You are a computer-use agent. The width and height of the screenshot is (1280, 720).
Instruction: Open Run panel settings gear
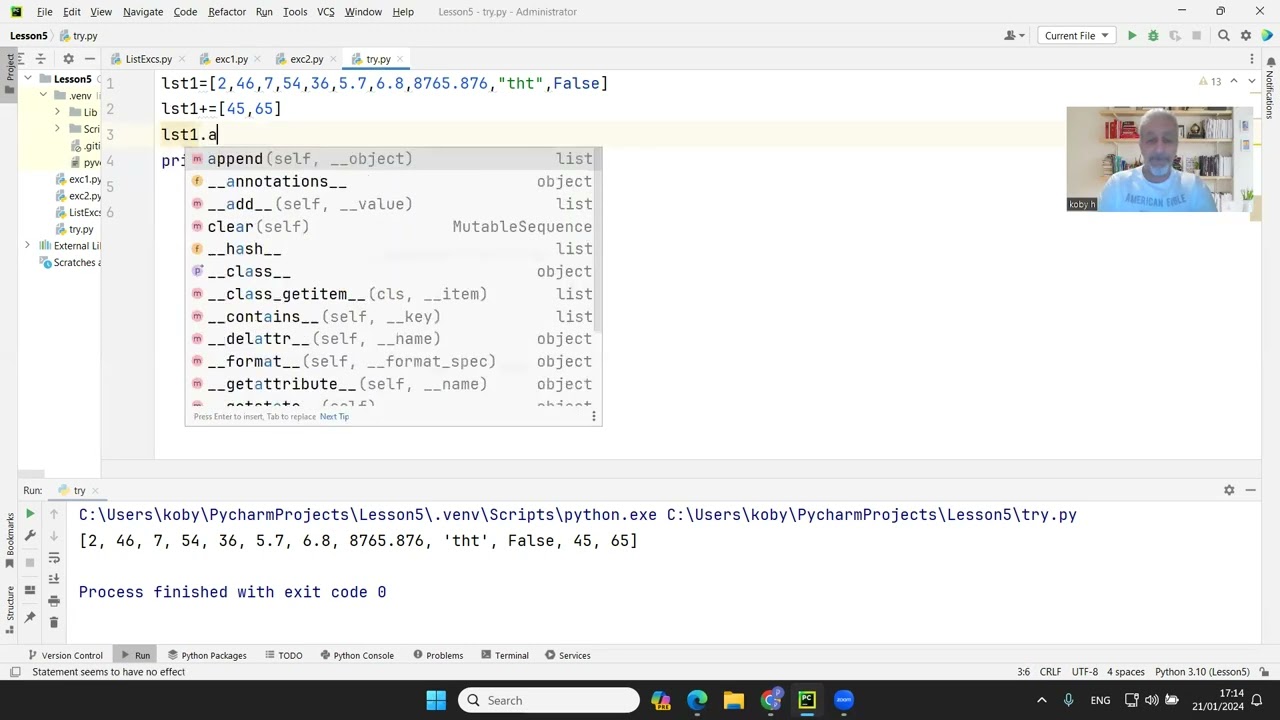pos(1229,490)
